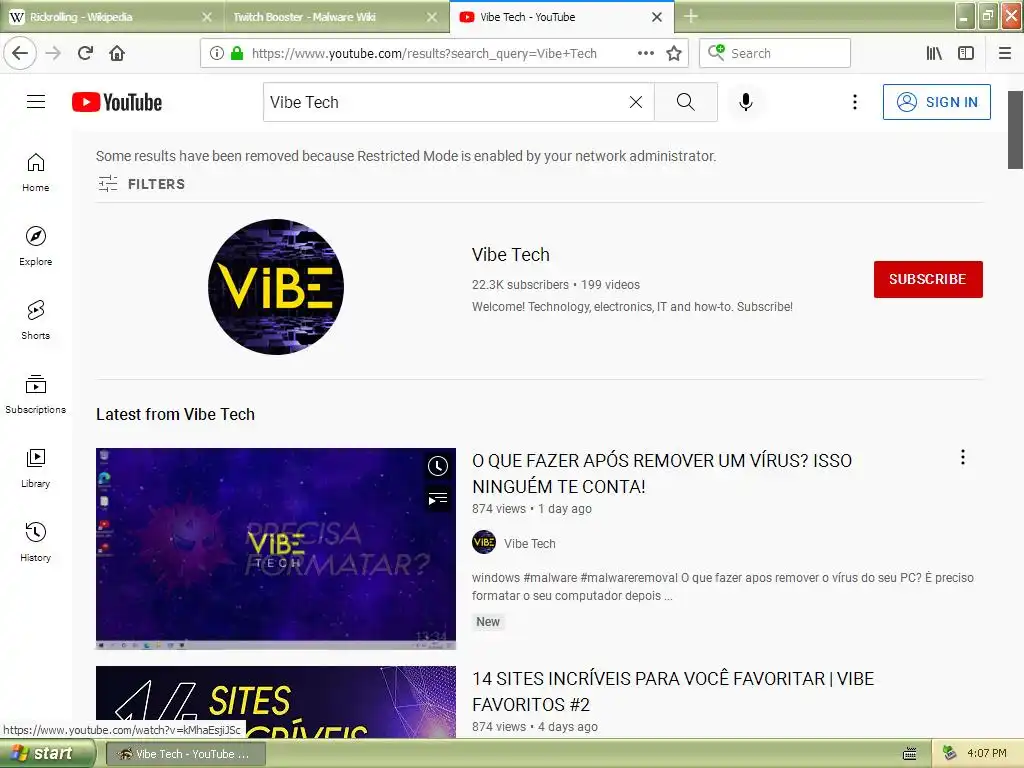Click the green padlock security icon
The height and width of the screenshot is (768, 1024).
237,54
